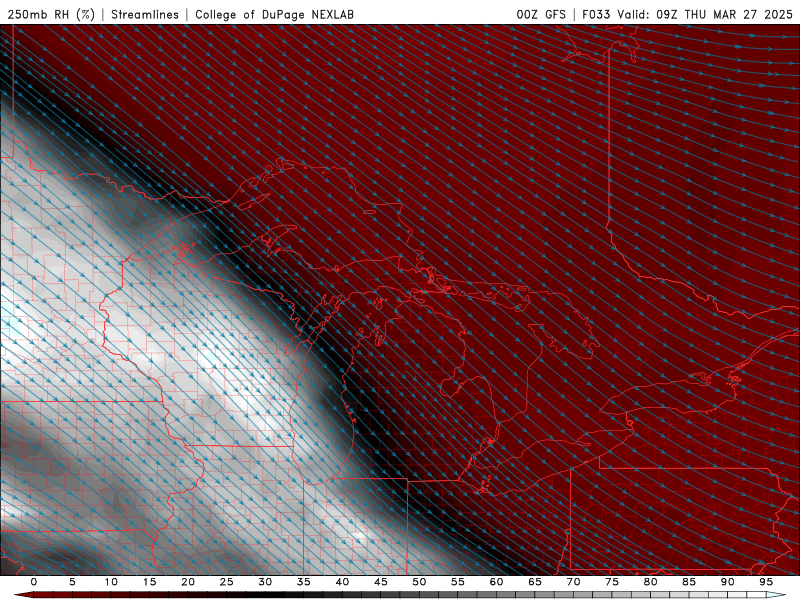Viewport: 800px width, 600px height.
Task: Click the "250mb RH (%)" title text
Action: coord(51,14)
